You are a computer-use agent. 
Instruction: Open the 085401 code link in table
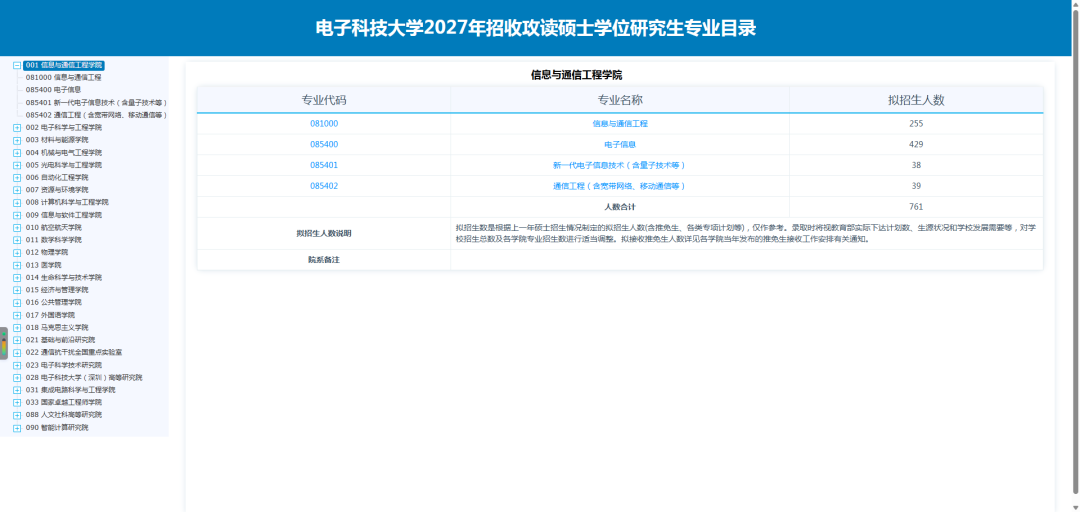[x=324, y=165]
